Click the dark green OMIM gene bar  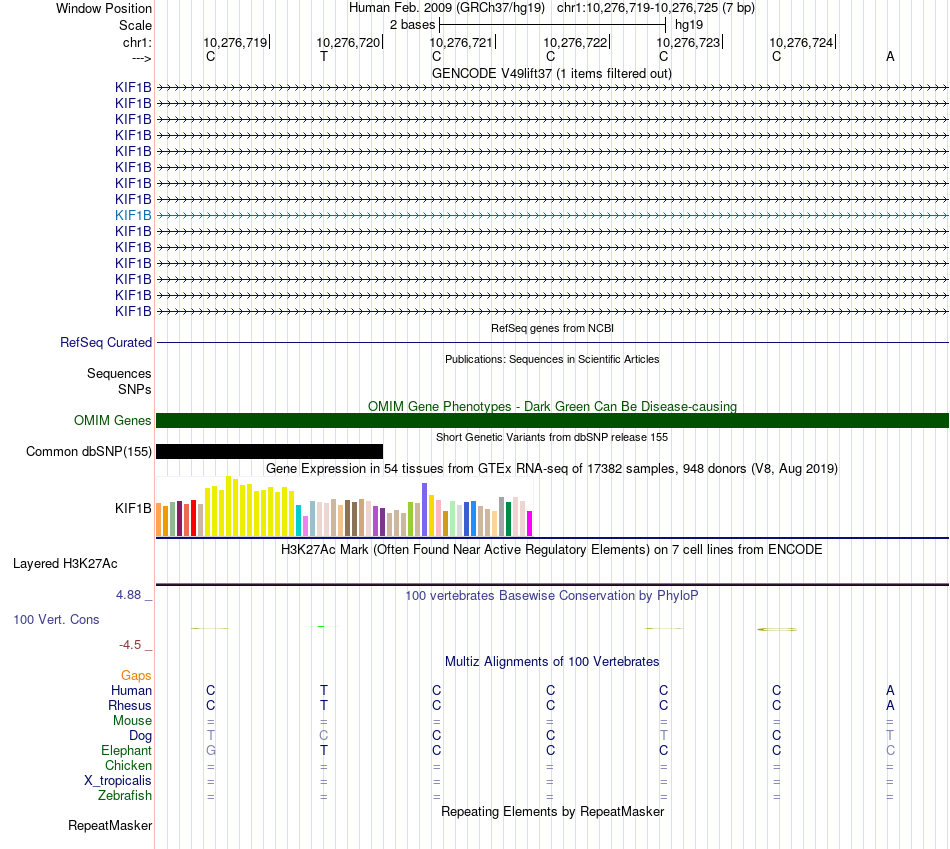[x=552, y=421]
